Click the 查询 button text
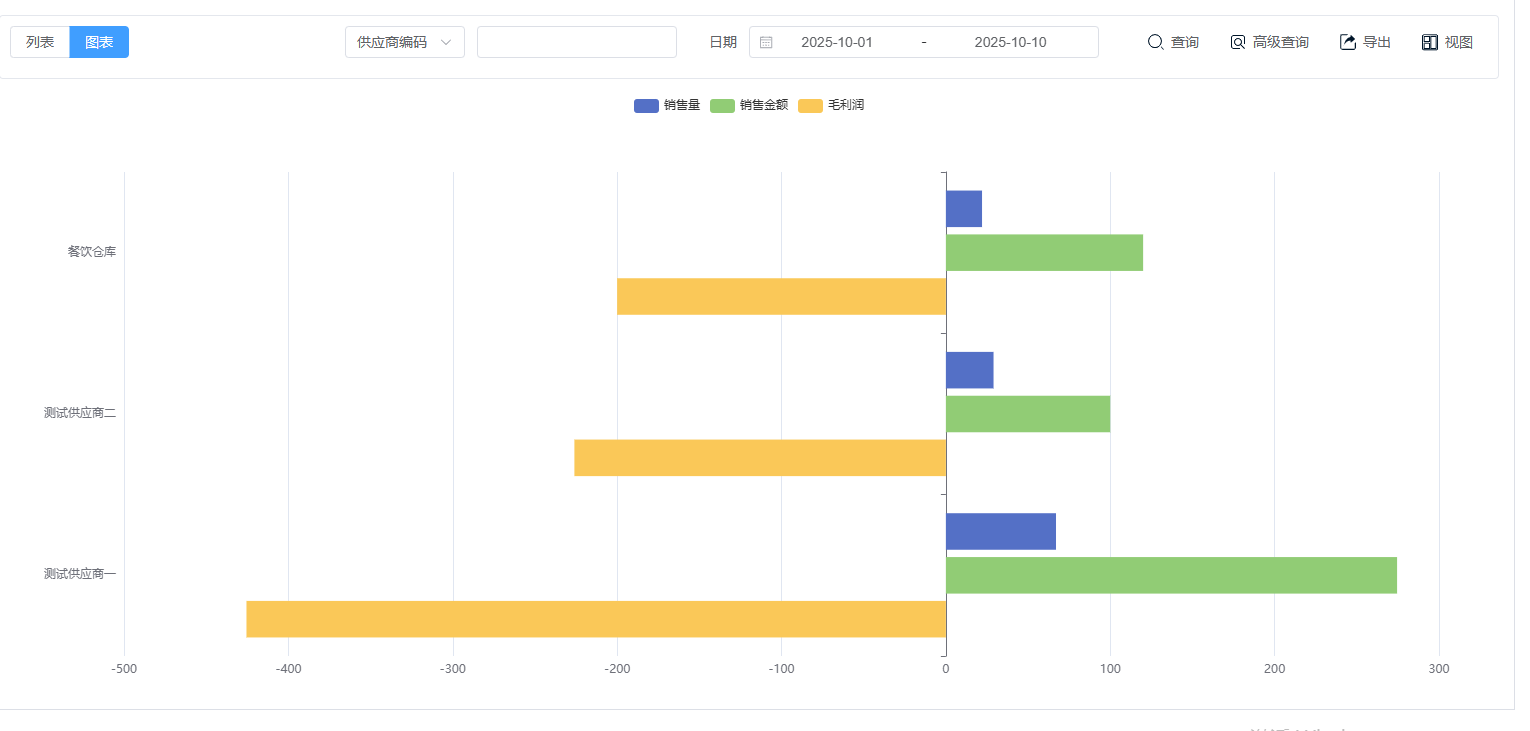Viewport: 1530px width, 731px height. coord(1185,42)
